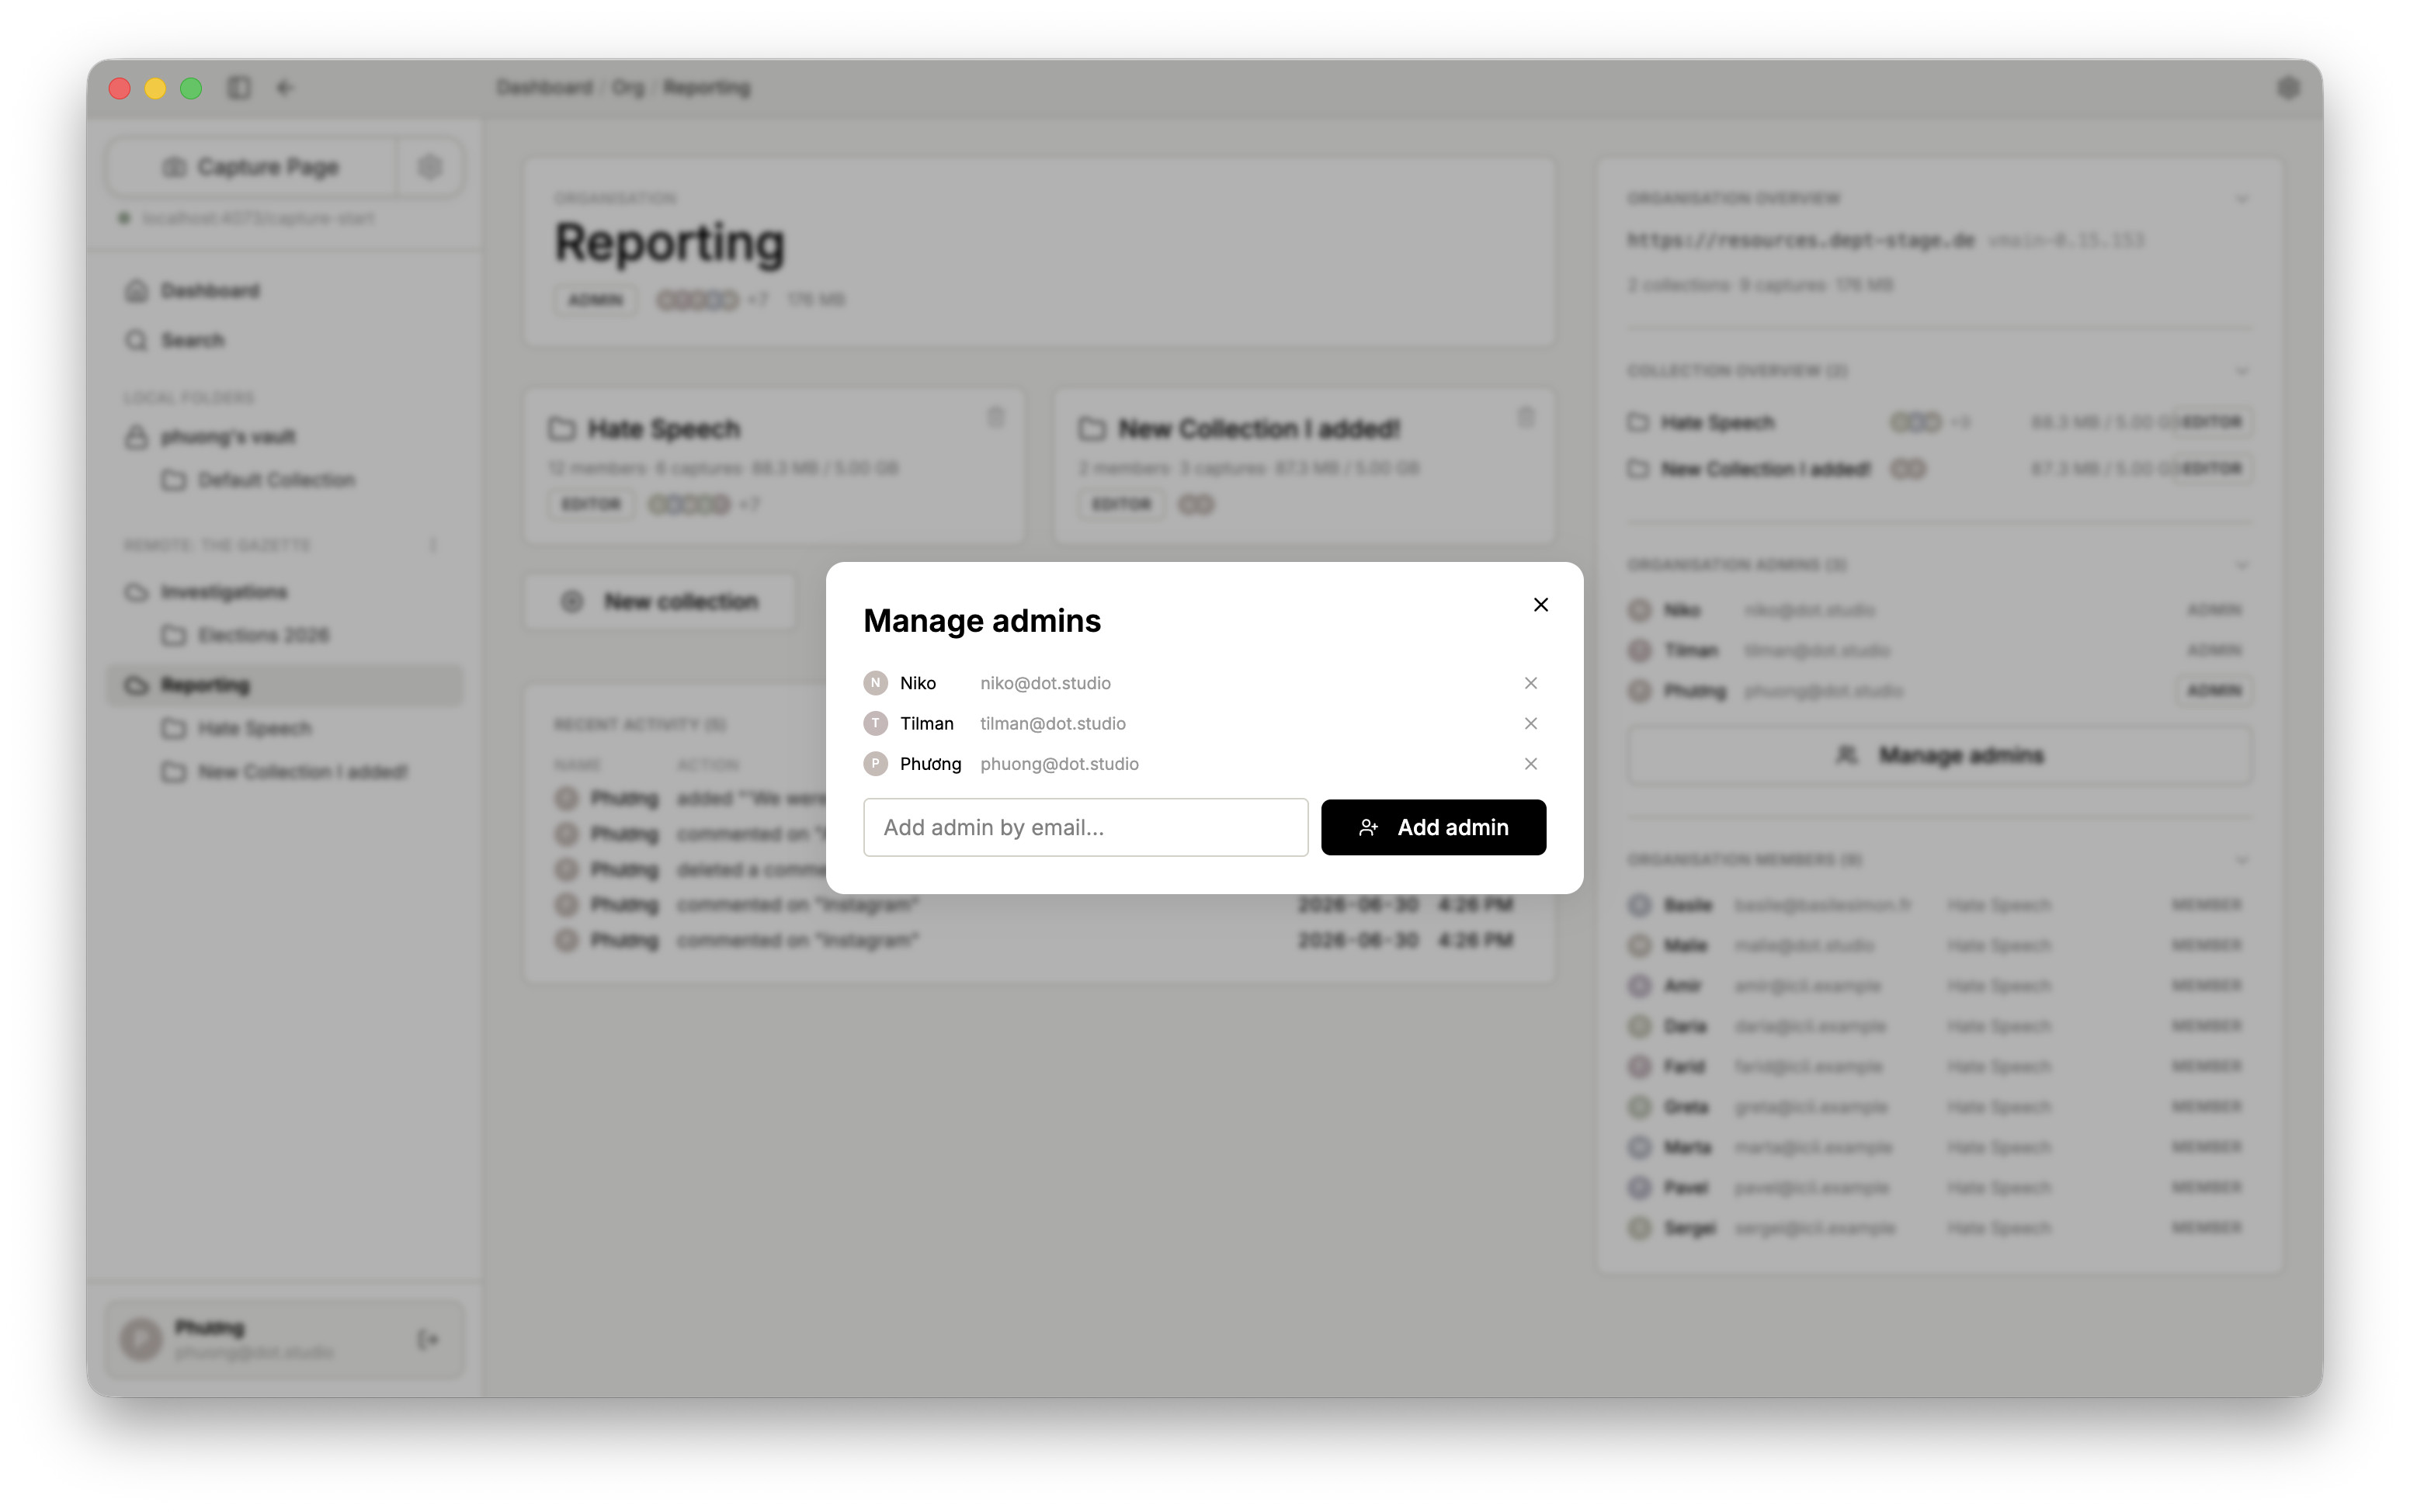Image resolution: width=2410 pixels, height=1512 pixels.
Task: Toggle the sidebar panel icon
Action: (x=239, y=88)
